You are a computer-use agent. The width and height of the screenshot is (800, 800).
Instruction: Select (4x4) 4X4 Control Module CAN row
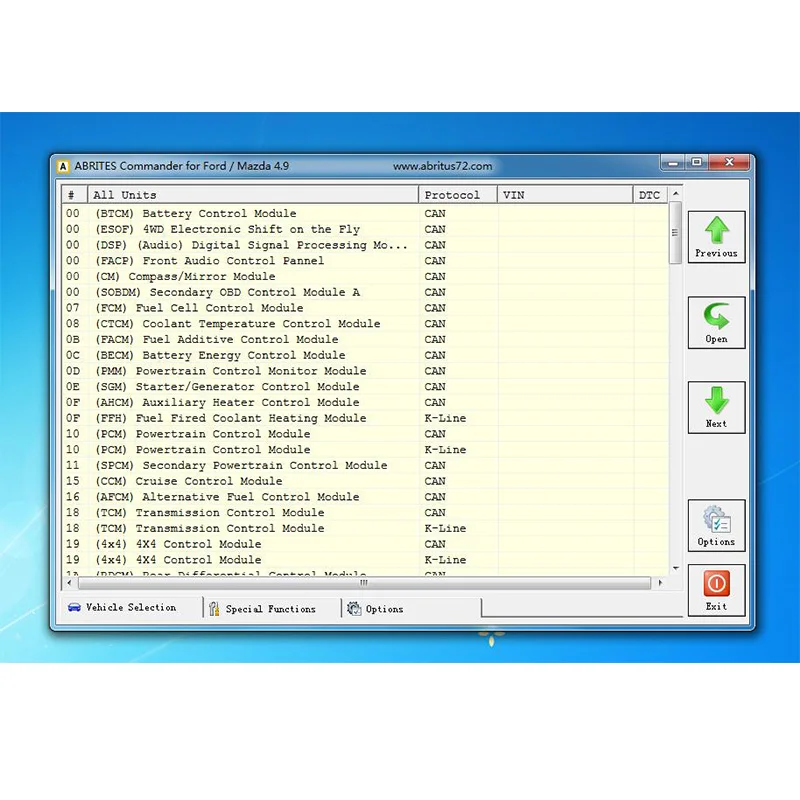365,544
